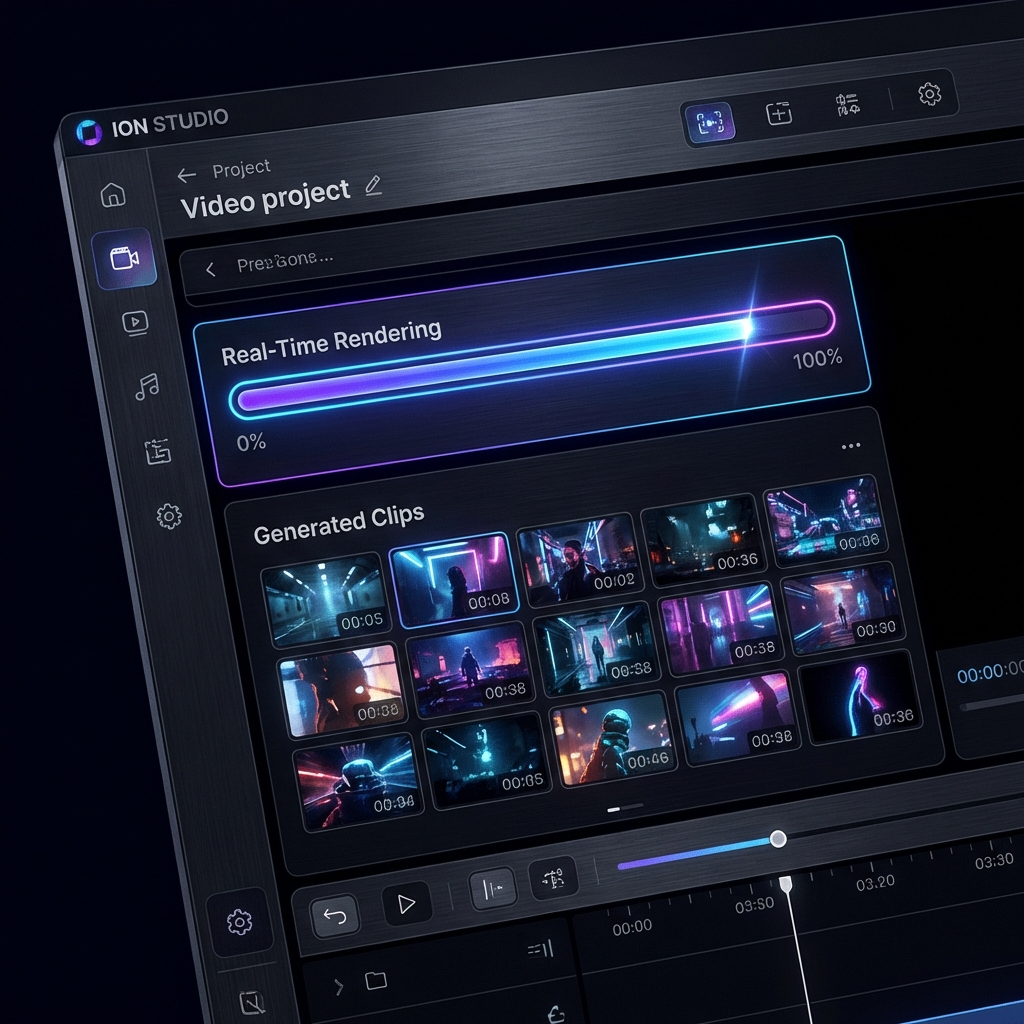Toggle the split clip tool in timeline
The image size is (1024, 1024).
click(x=492, y=888)
